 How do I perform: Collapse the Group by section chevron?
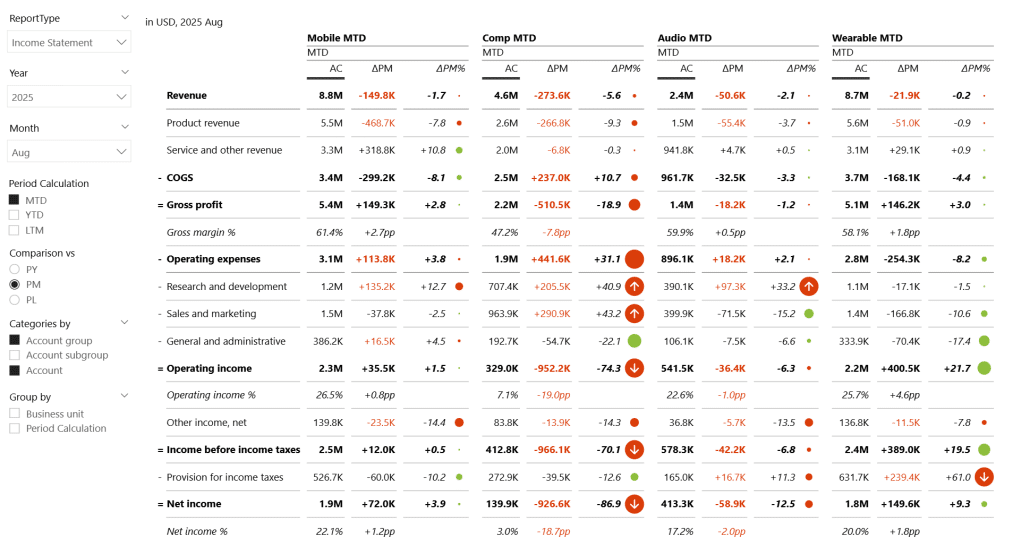click(124, 397)
